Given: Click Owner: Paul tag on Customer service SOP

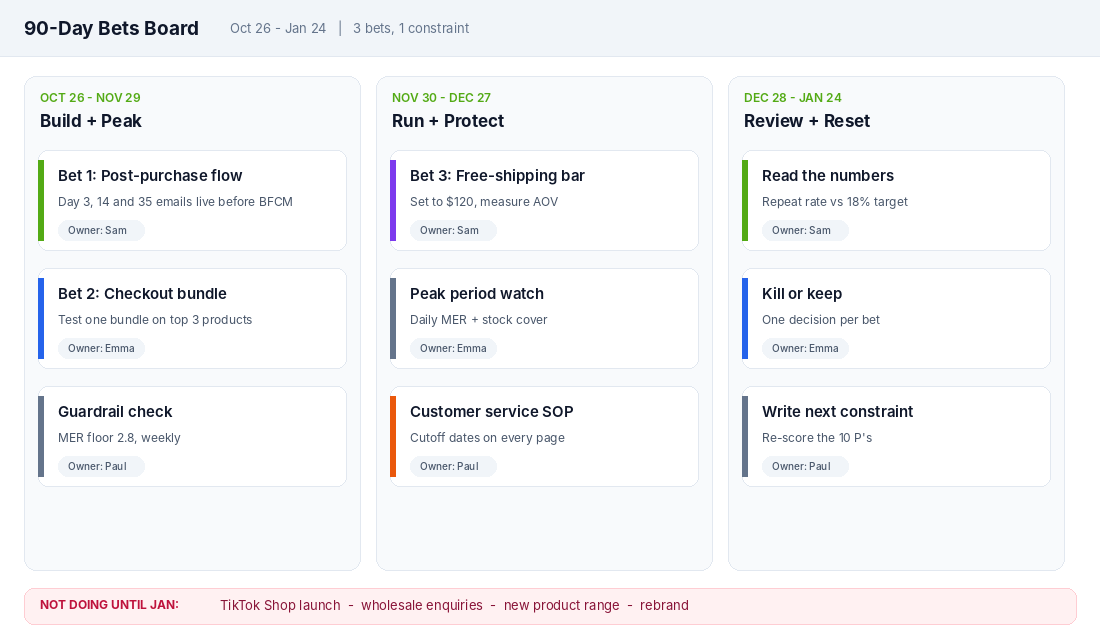Looking at the screenshot, I should 453,466.
